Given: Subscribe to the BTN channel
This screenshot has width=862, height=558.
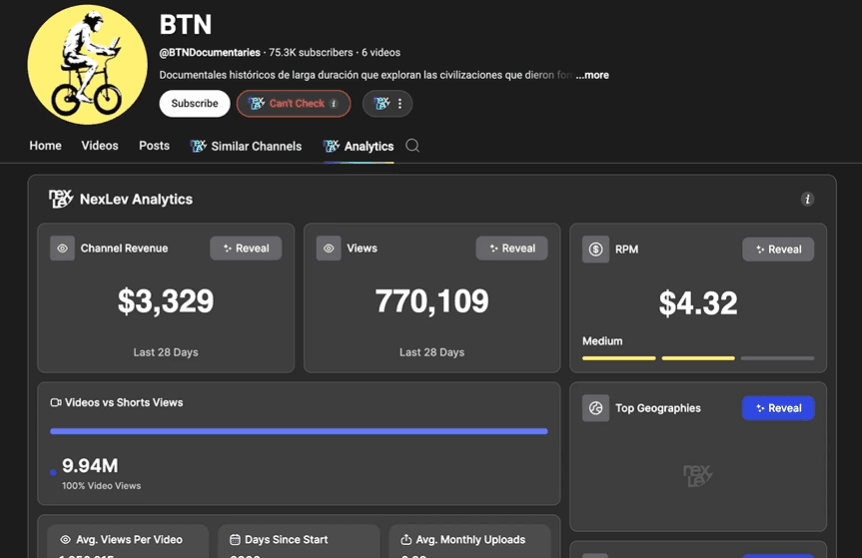Looking at the screenshot, I should click(194, 104).
